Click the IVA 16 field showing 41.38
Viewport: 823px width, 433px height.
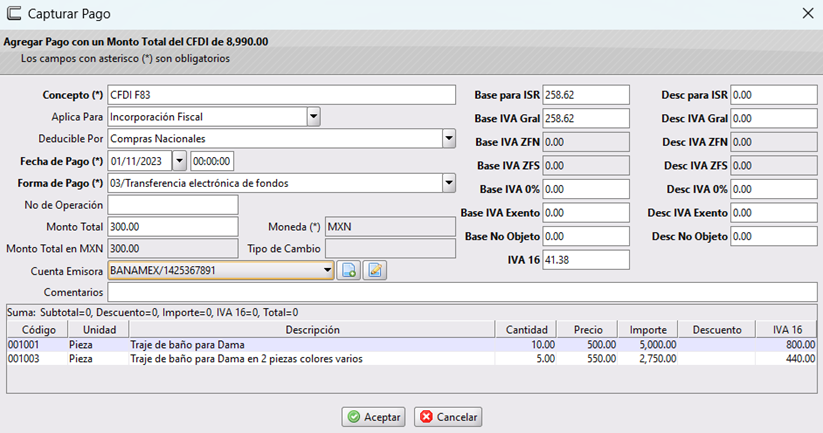pyautogui.click(x=586, y=260)
